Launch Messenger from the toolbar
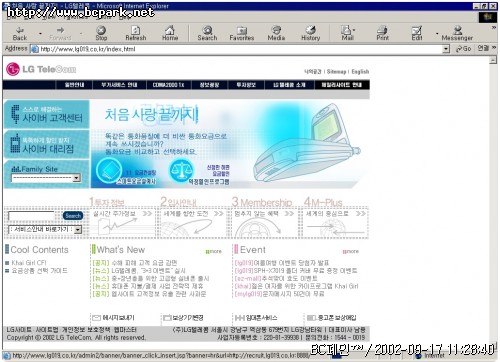The image size is (500, 362). 457,33
